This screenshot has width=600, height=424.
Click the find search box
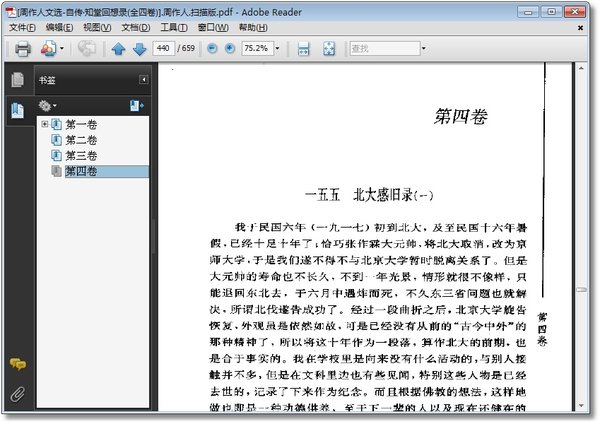pyautogui.click(x=385, y=48)
